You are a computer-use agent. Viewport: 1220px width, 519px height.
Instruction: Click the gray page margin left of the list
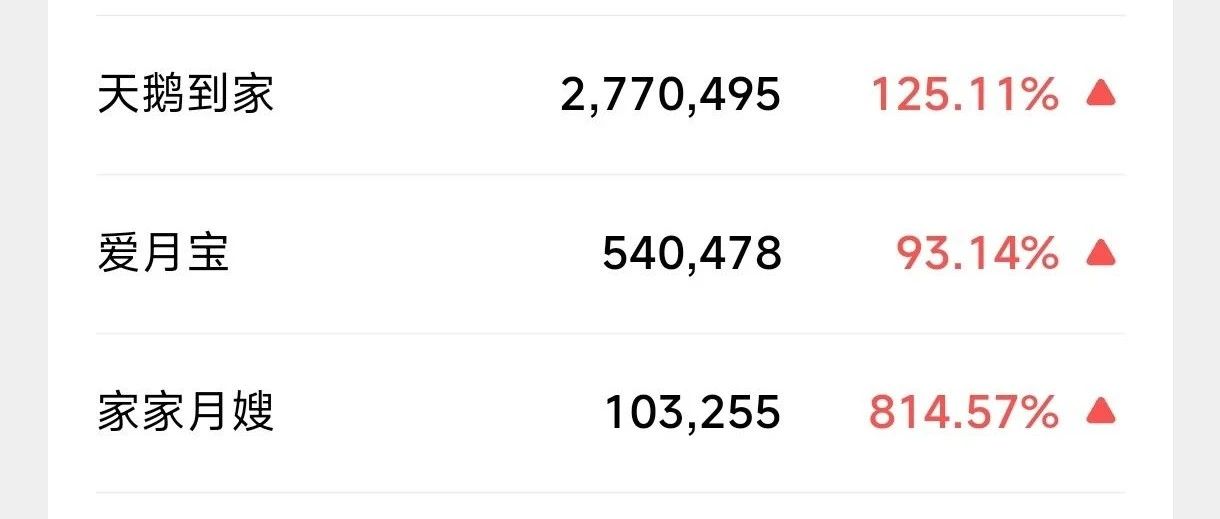pyautogui.click(x=23, y=260)
